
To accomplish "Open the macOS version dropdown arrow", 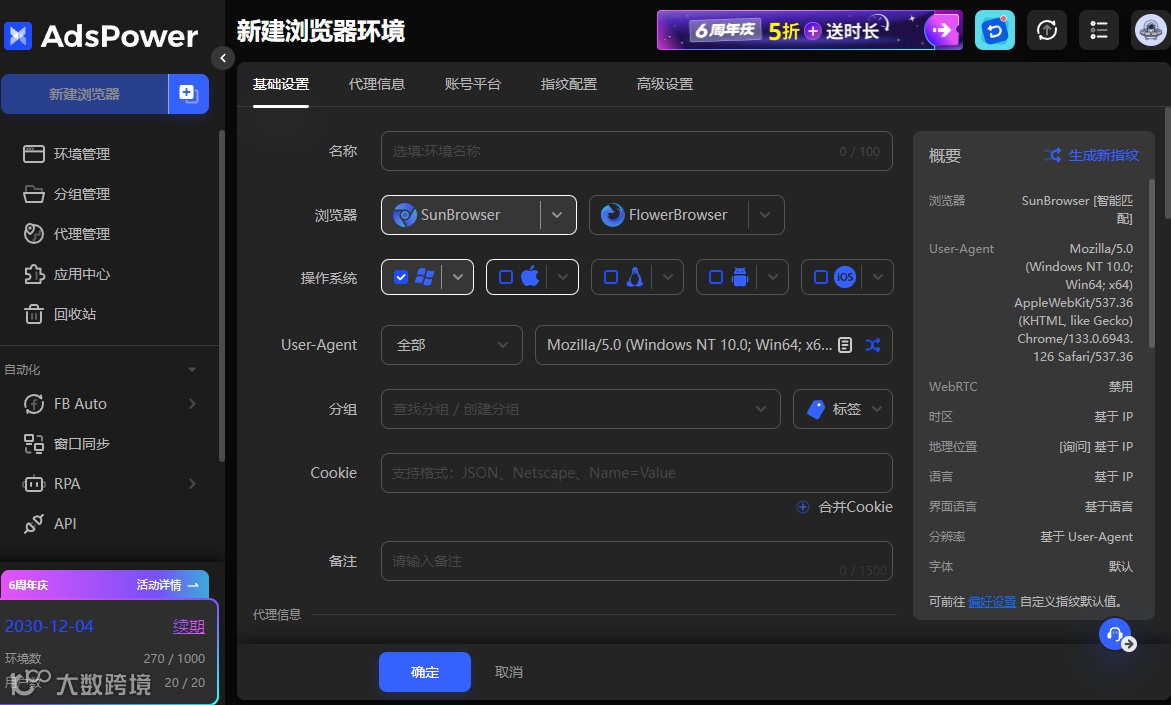I will click(x=563, y=277).
